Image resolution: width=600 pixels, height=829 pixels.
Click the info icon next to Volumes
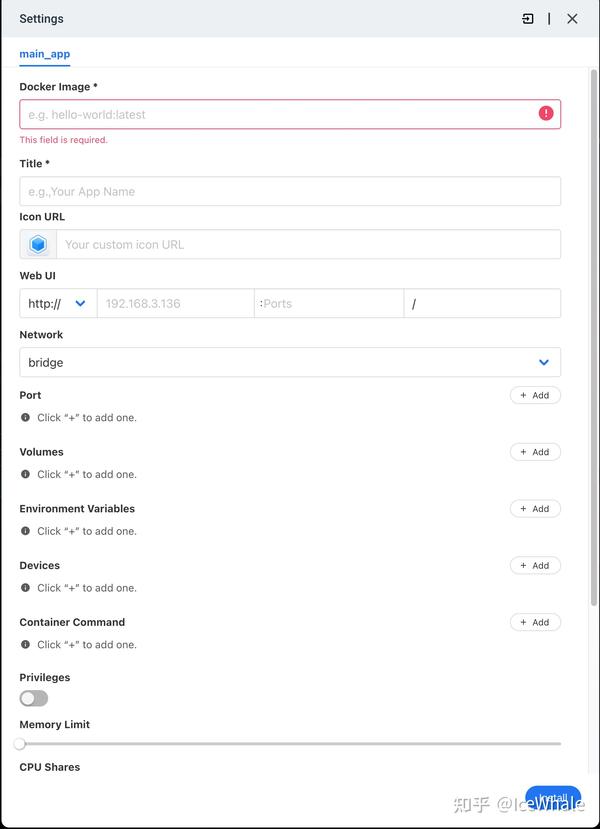click(22, 474)
